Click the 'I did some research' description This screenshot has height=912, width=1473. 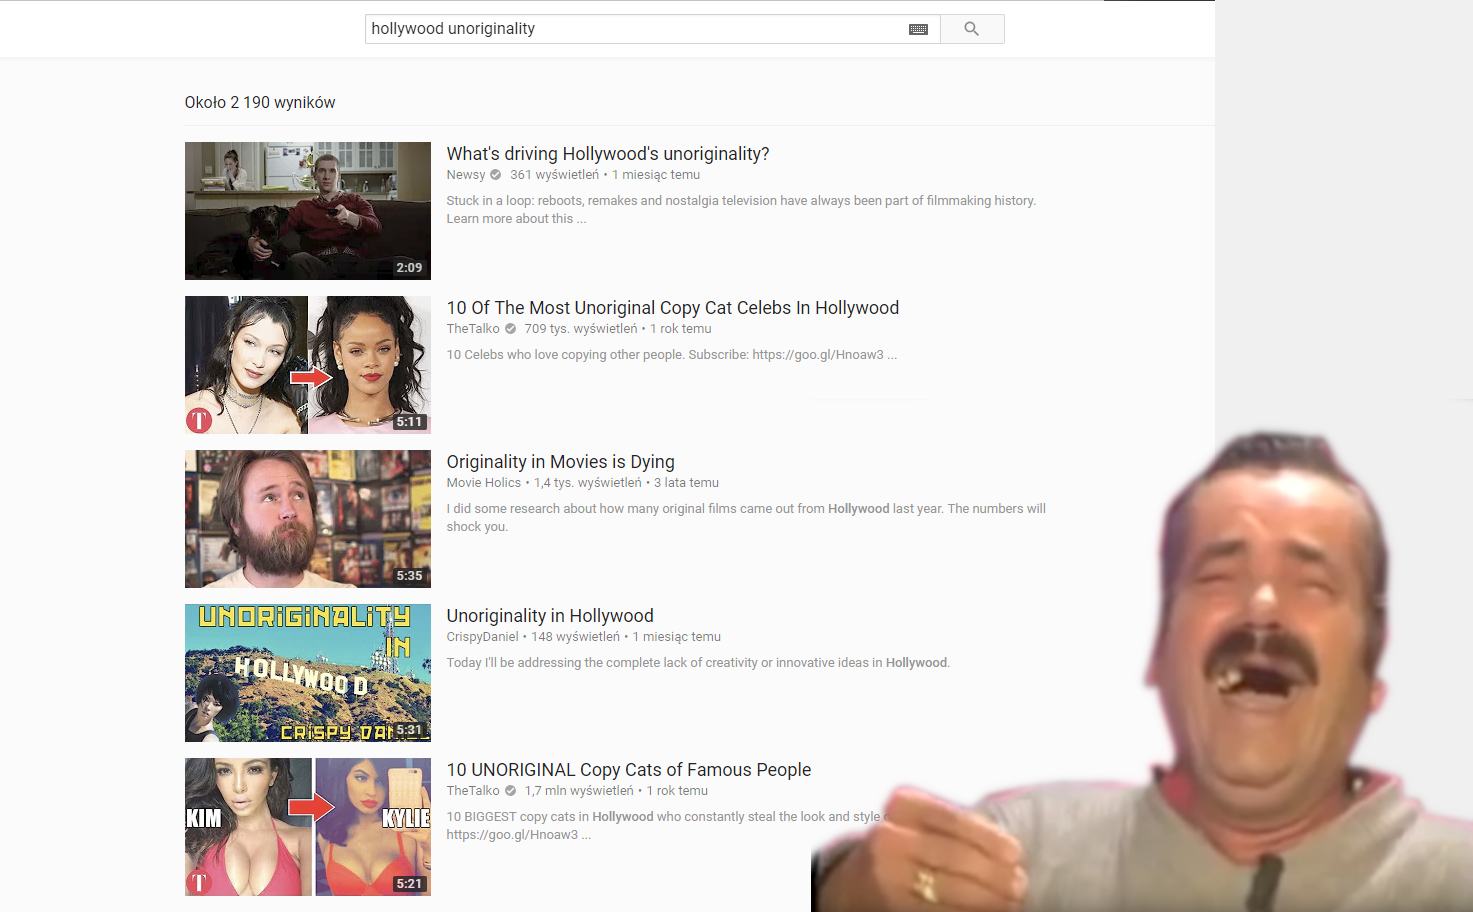click(746, 518)
